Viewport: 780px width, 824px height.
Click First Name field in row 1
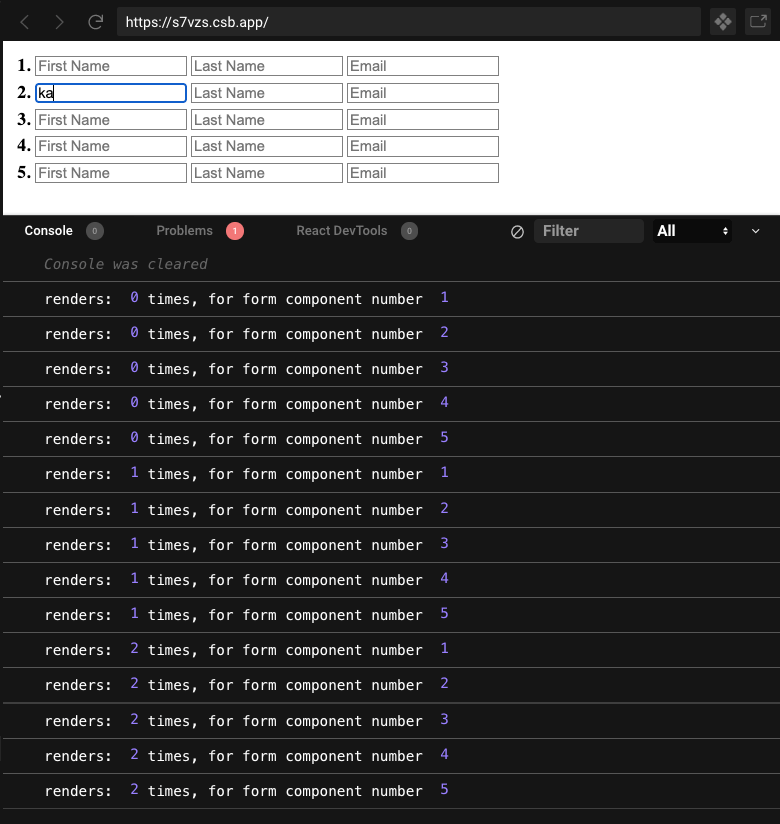tap(111, 66)
